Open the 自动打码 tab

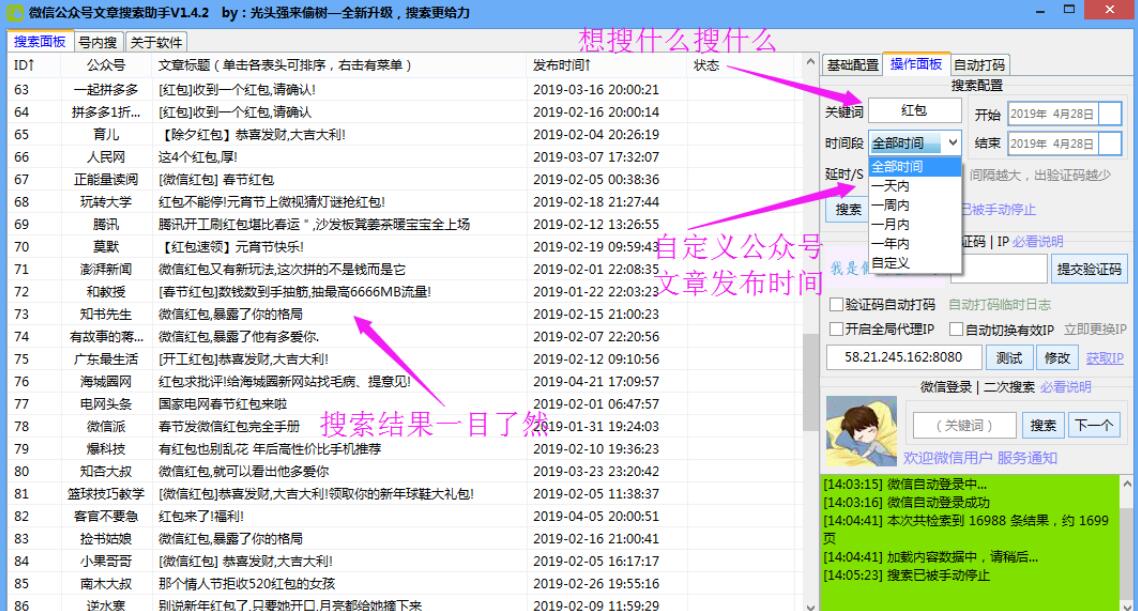coord(979,65)
